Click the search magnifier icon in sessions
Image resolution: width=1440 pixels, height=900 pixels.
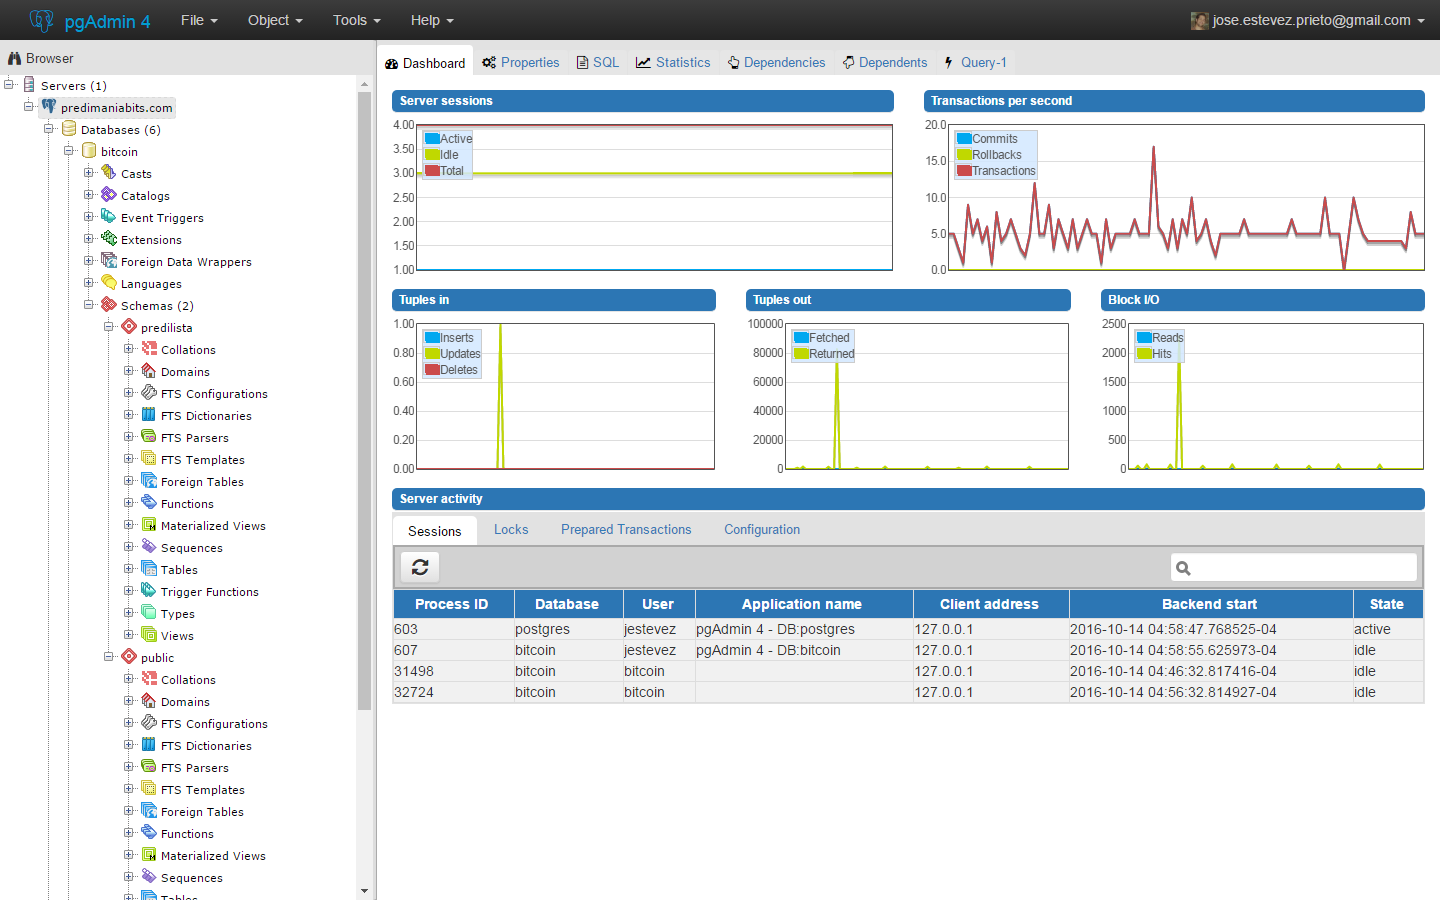pyautogui.click(x=1183, y=568)
